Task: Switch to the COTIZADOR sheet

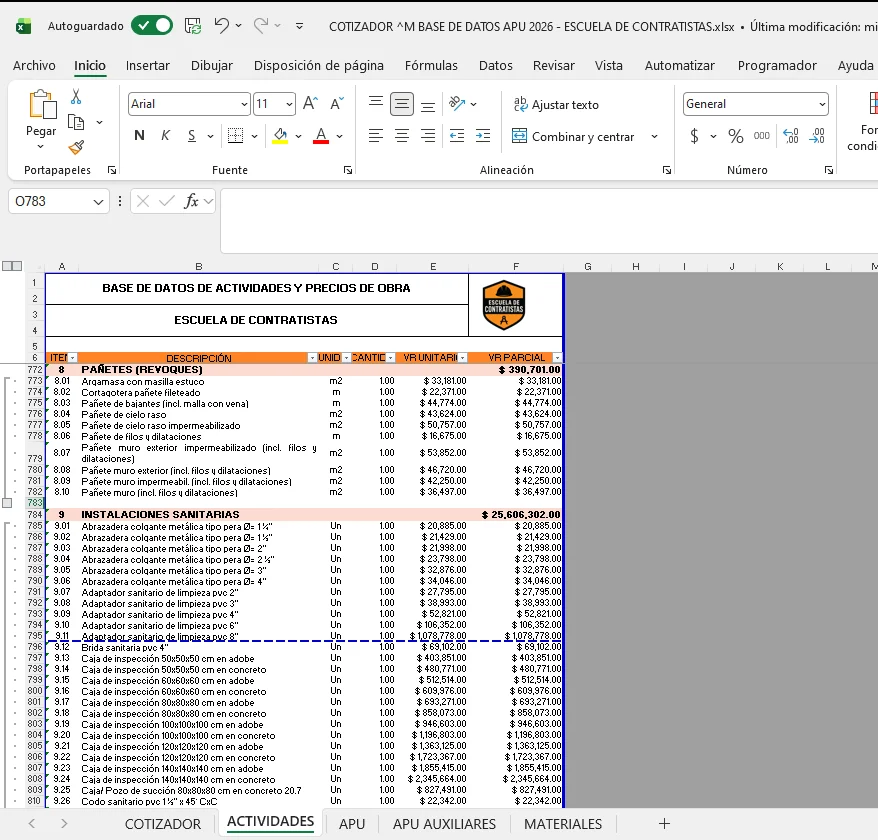Action: click(x=162, y=824)
